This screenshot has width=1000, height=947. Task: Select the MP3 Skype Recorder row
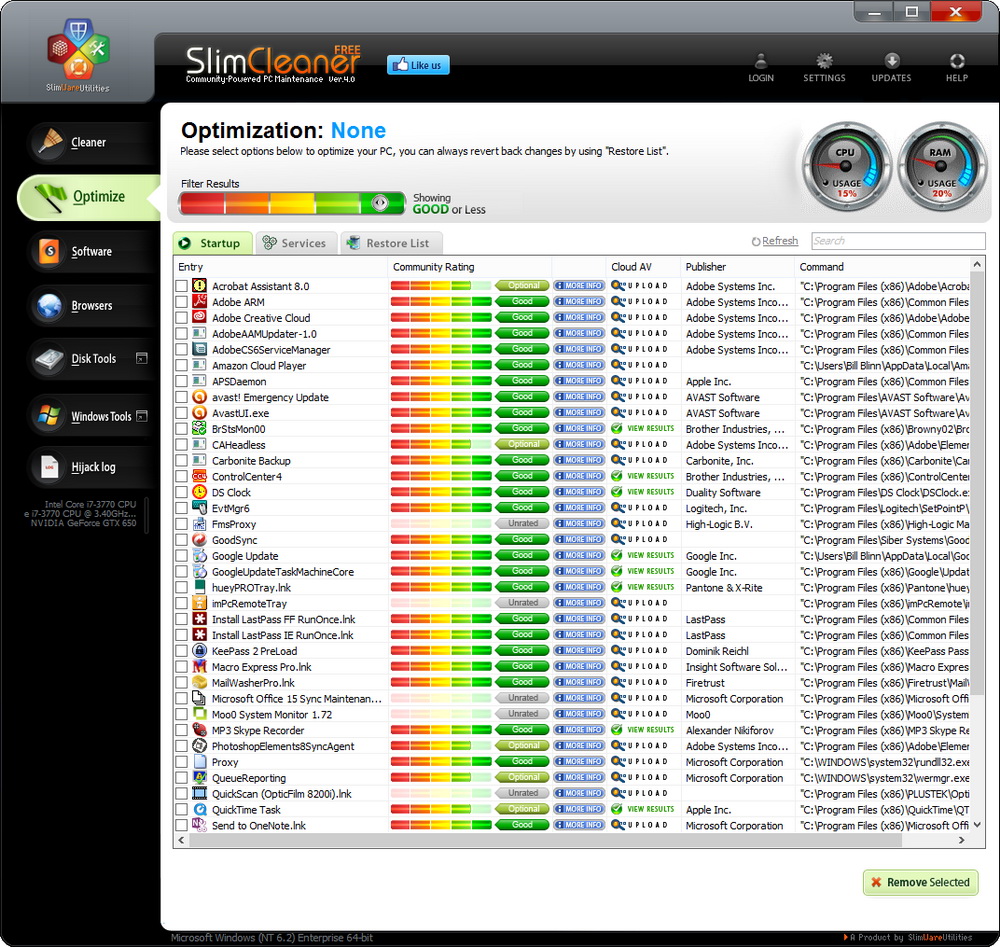pyautogui.click(x=571, y=730)
